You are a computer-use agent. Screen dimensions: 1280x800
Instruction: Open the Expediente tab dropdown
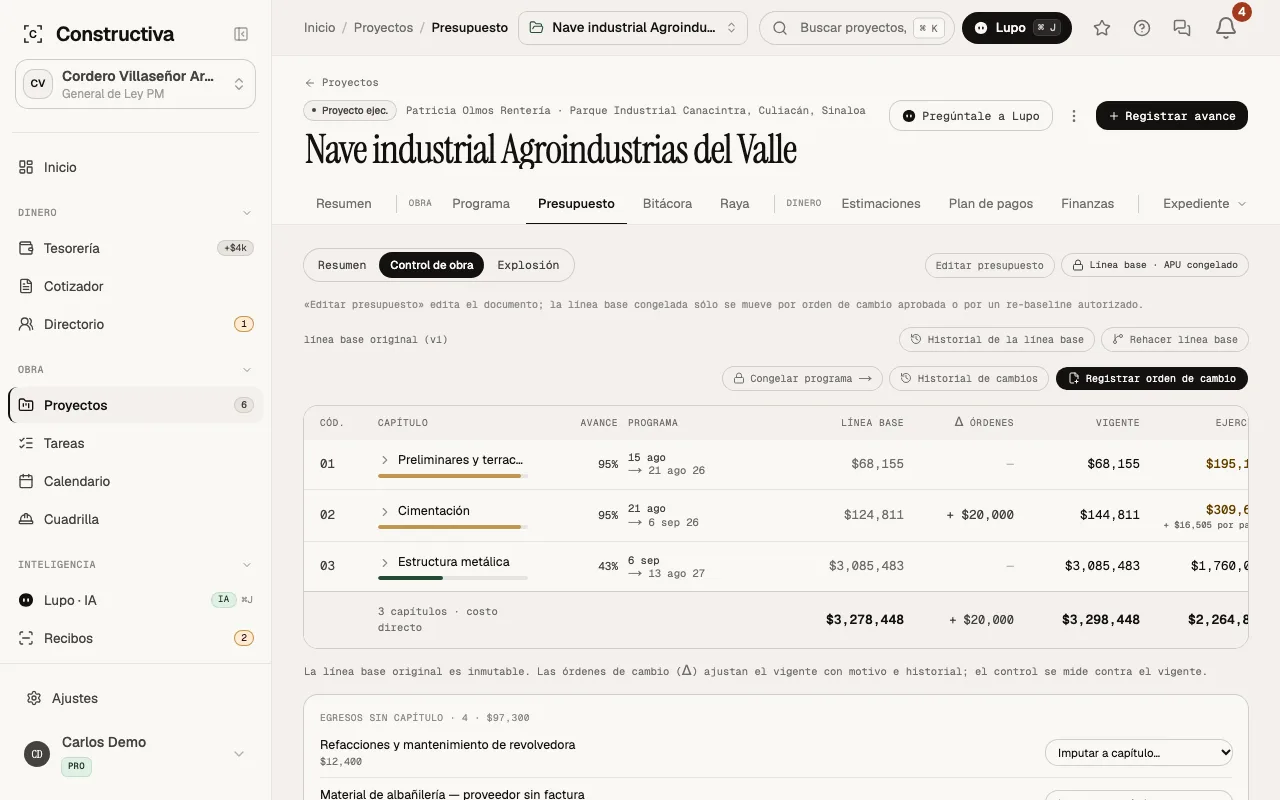pos(1205,203)
